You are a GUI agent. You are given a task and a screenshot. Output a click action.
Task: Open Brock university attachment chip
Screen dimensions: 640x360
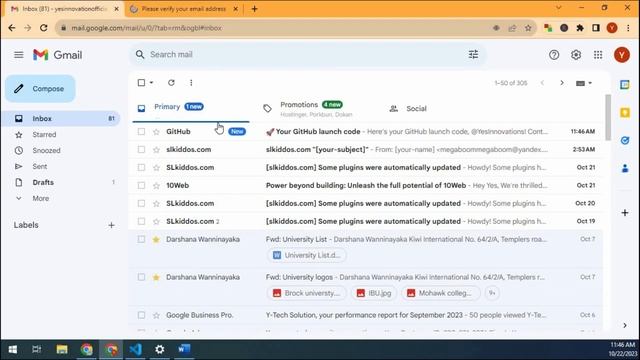307,293
